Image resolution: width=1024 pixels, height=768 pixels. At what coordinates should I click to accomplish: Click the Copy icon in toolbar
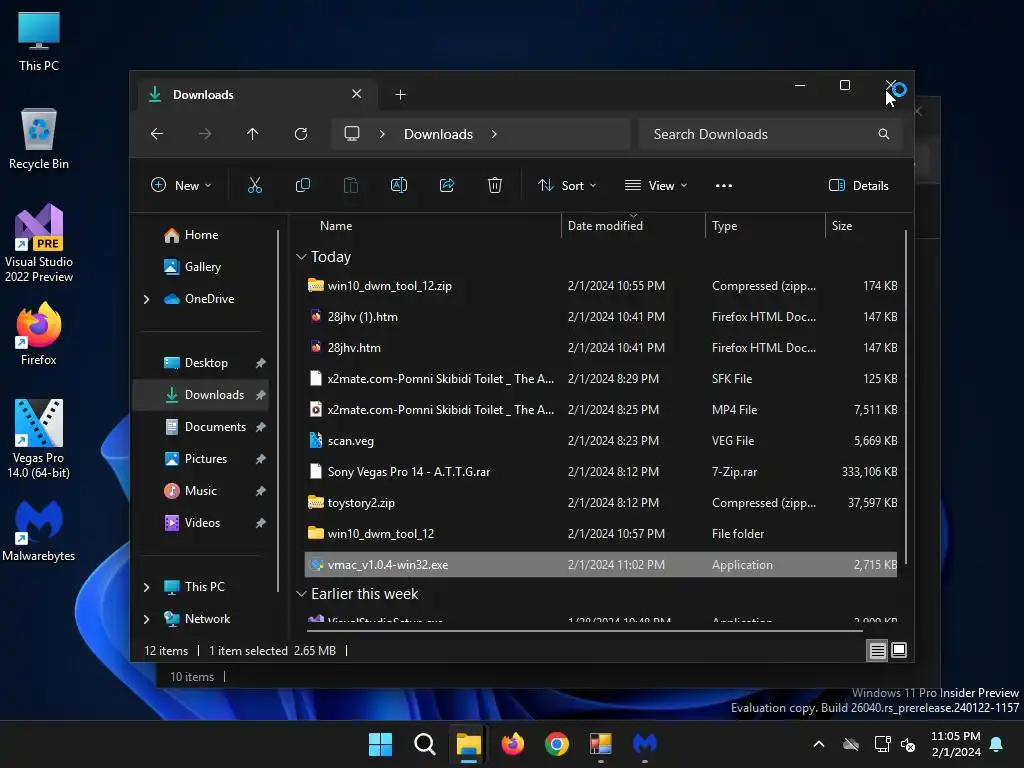pyautogui.click(x=302, y=185)
